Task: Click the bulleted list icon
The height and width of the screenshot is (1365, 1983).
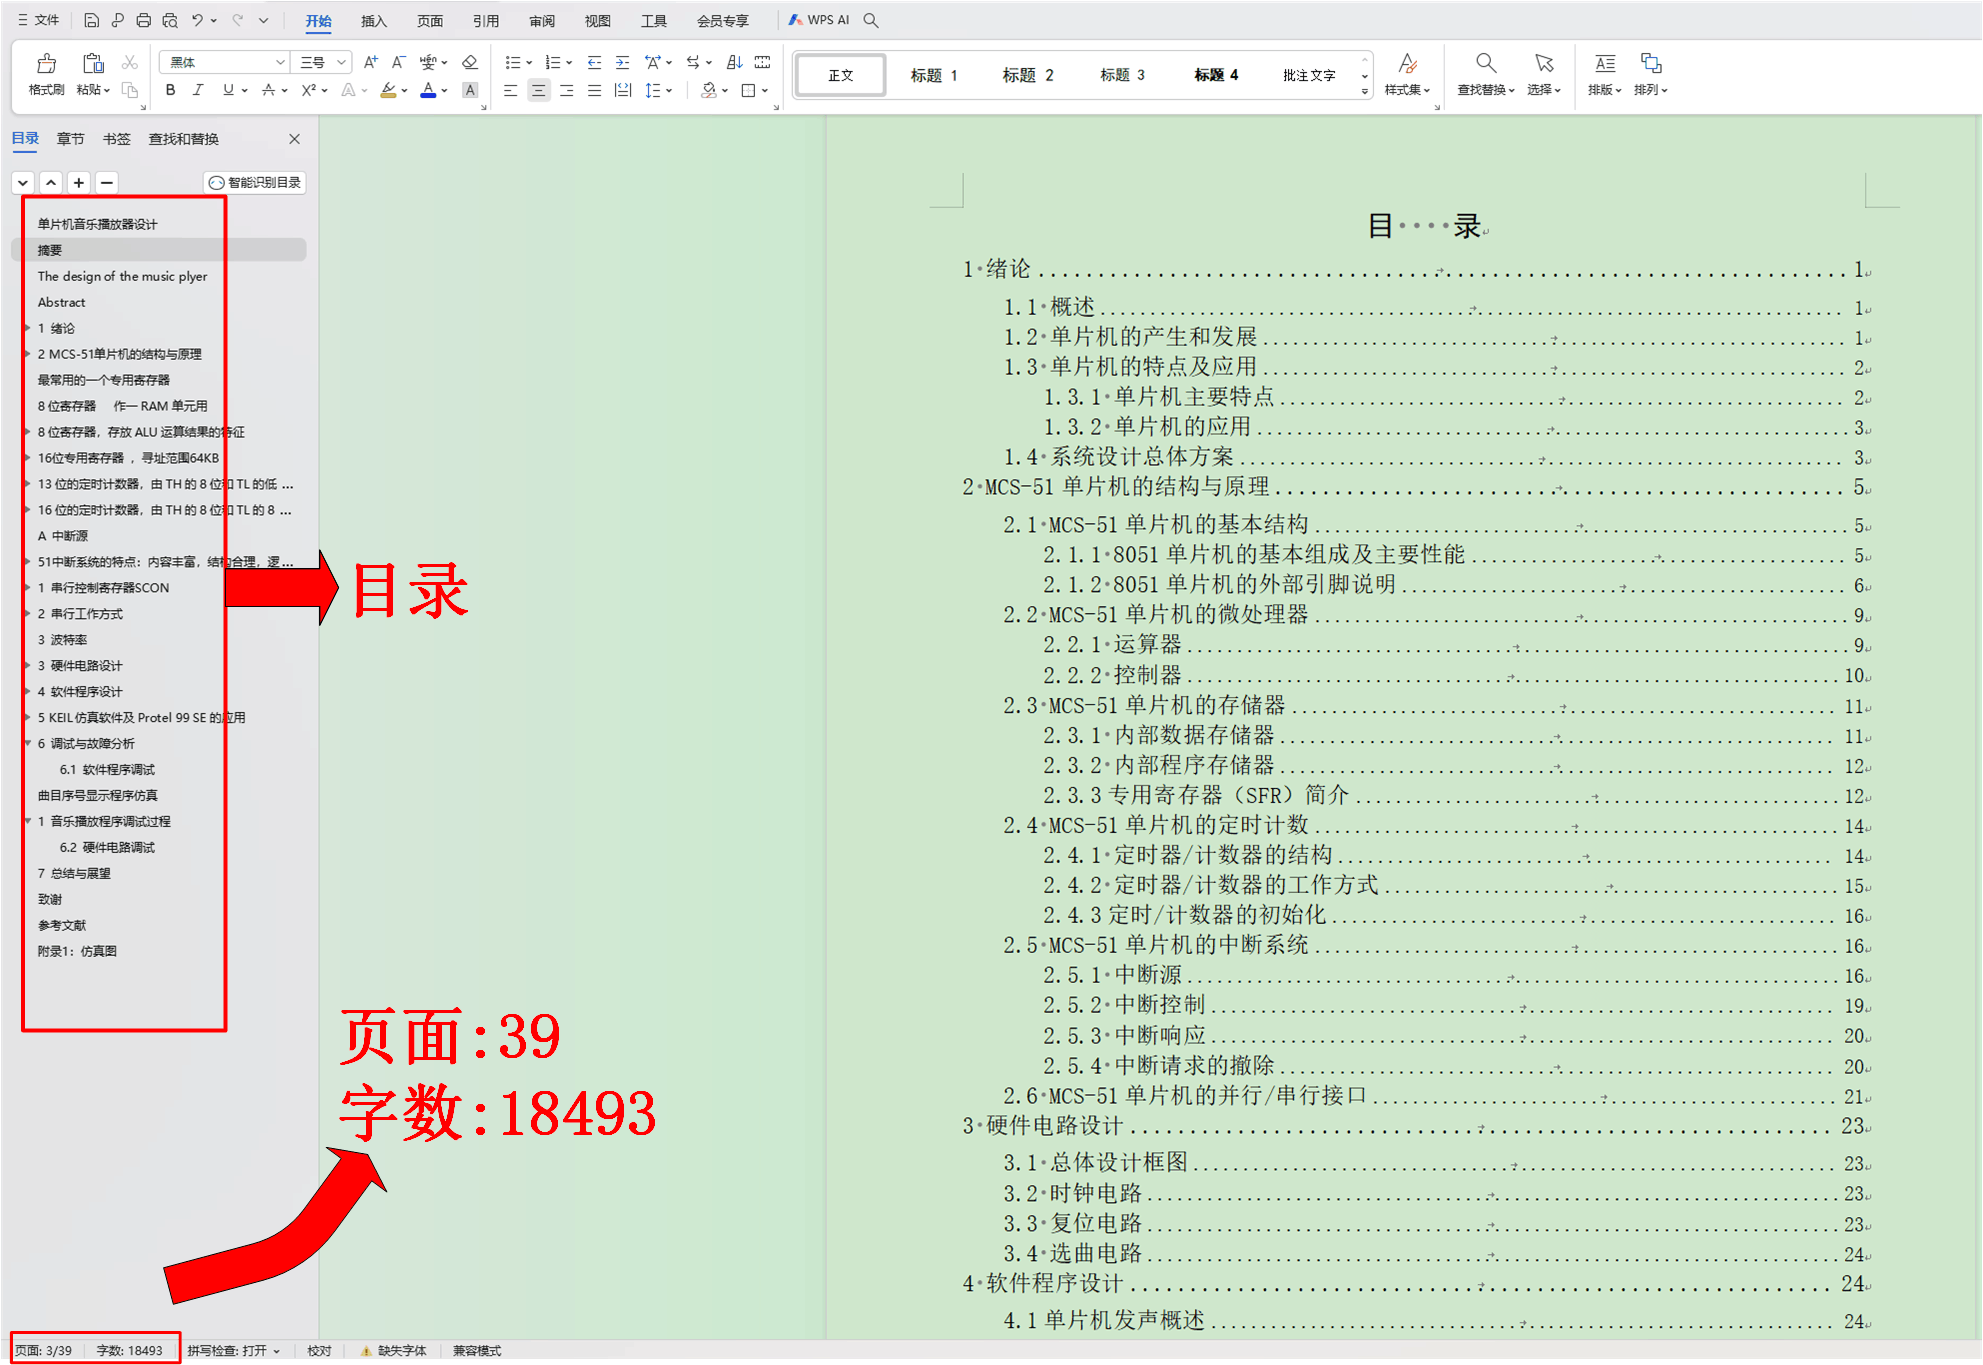Action: pos(512,62)
